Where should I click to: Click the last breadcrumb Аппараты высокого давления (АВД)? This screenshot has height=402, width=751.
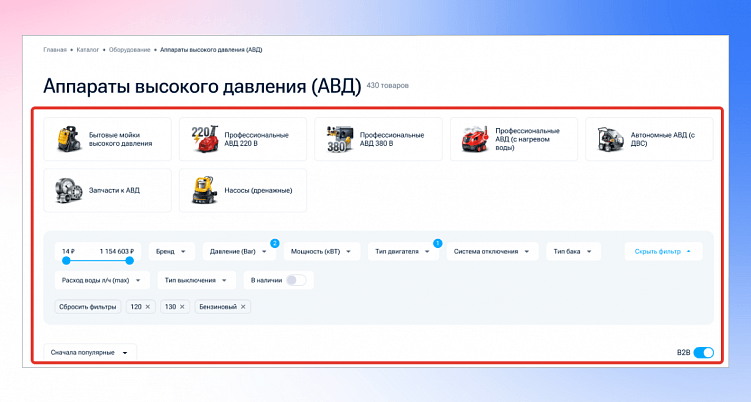pyautogui.click(x=211, y=50)
